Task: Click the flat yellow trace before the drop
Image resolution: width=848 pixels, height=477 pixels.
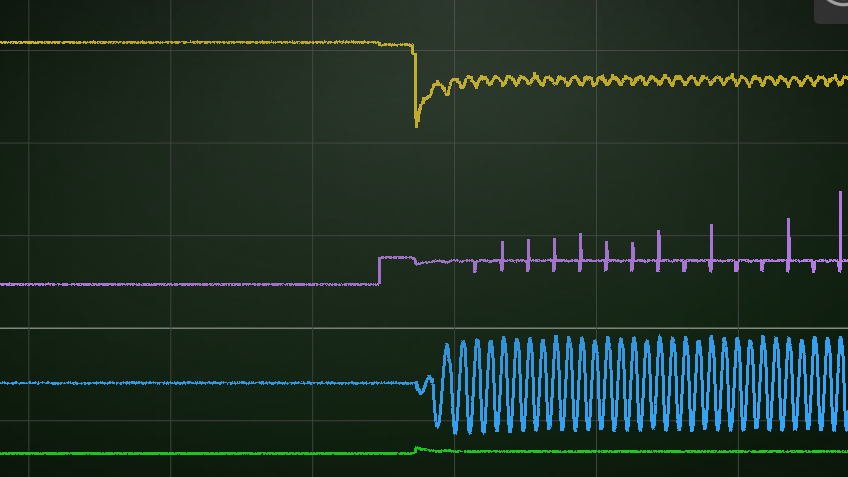Action: [200, 42]
